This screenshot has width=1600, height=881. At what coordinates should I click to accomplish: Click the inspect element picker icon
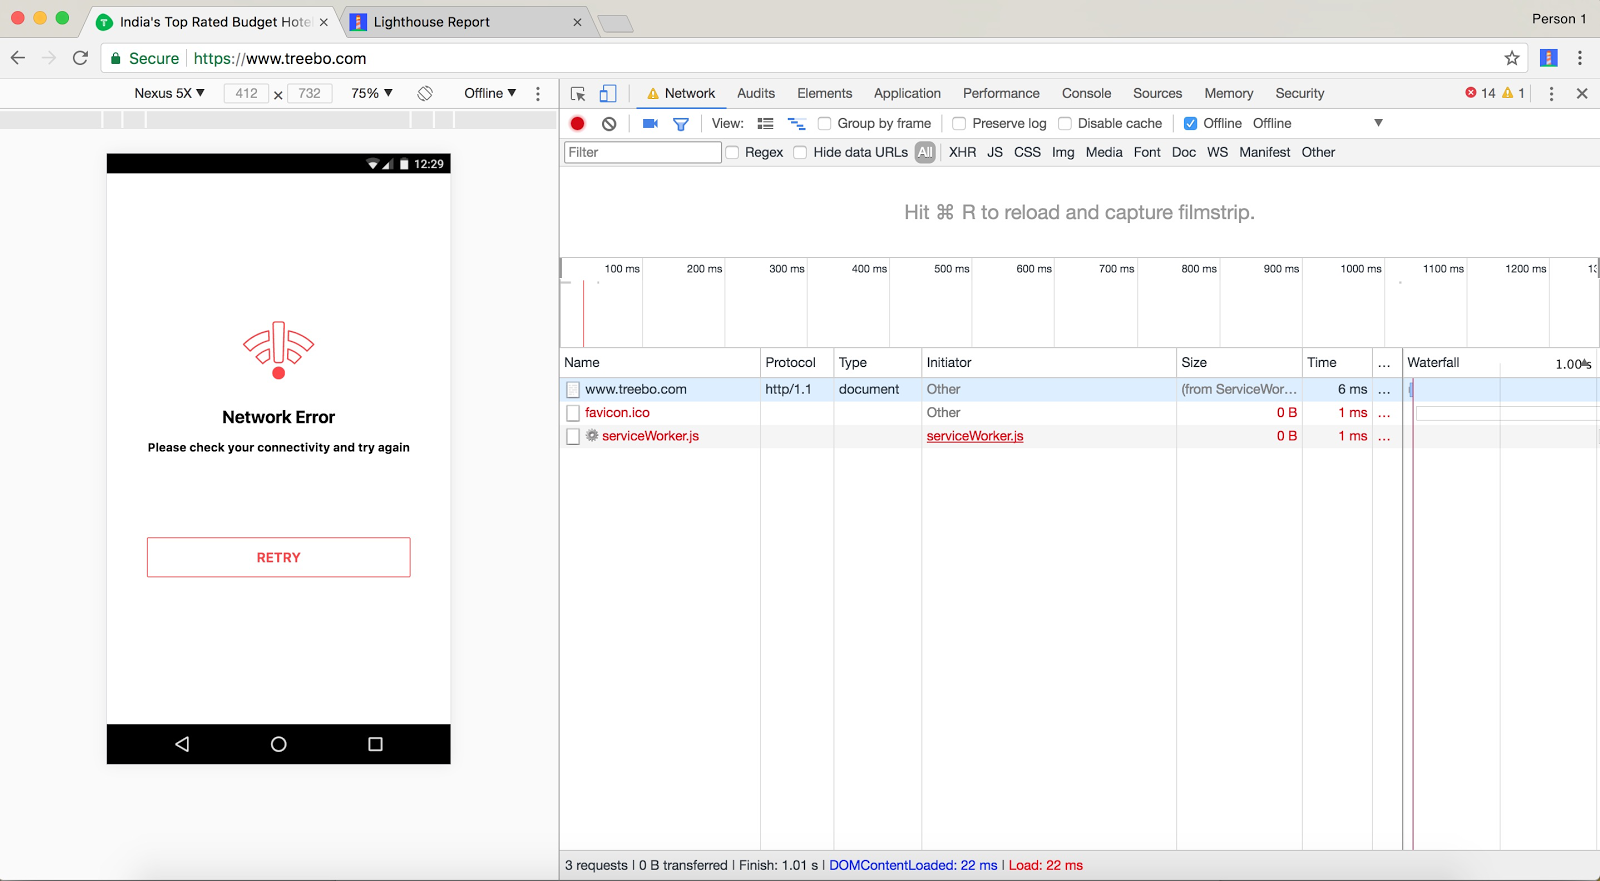click(x=578, y=94)
